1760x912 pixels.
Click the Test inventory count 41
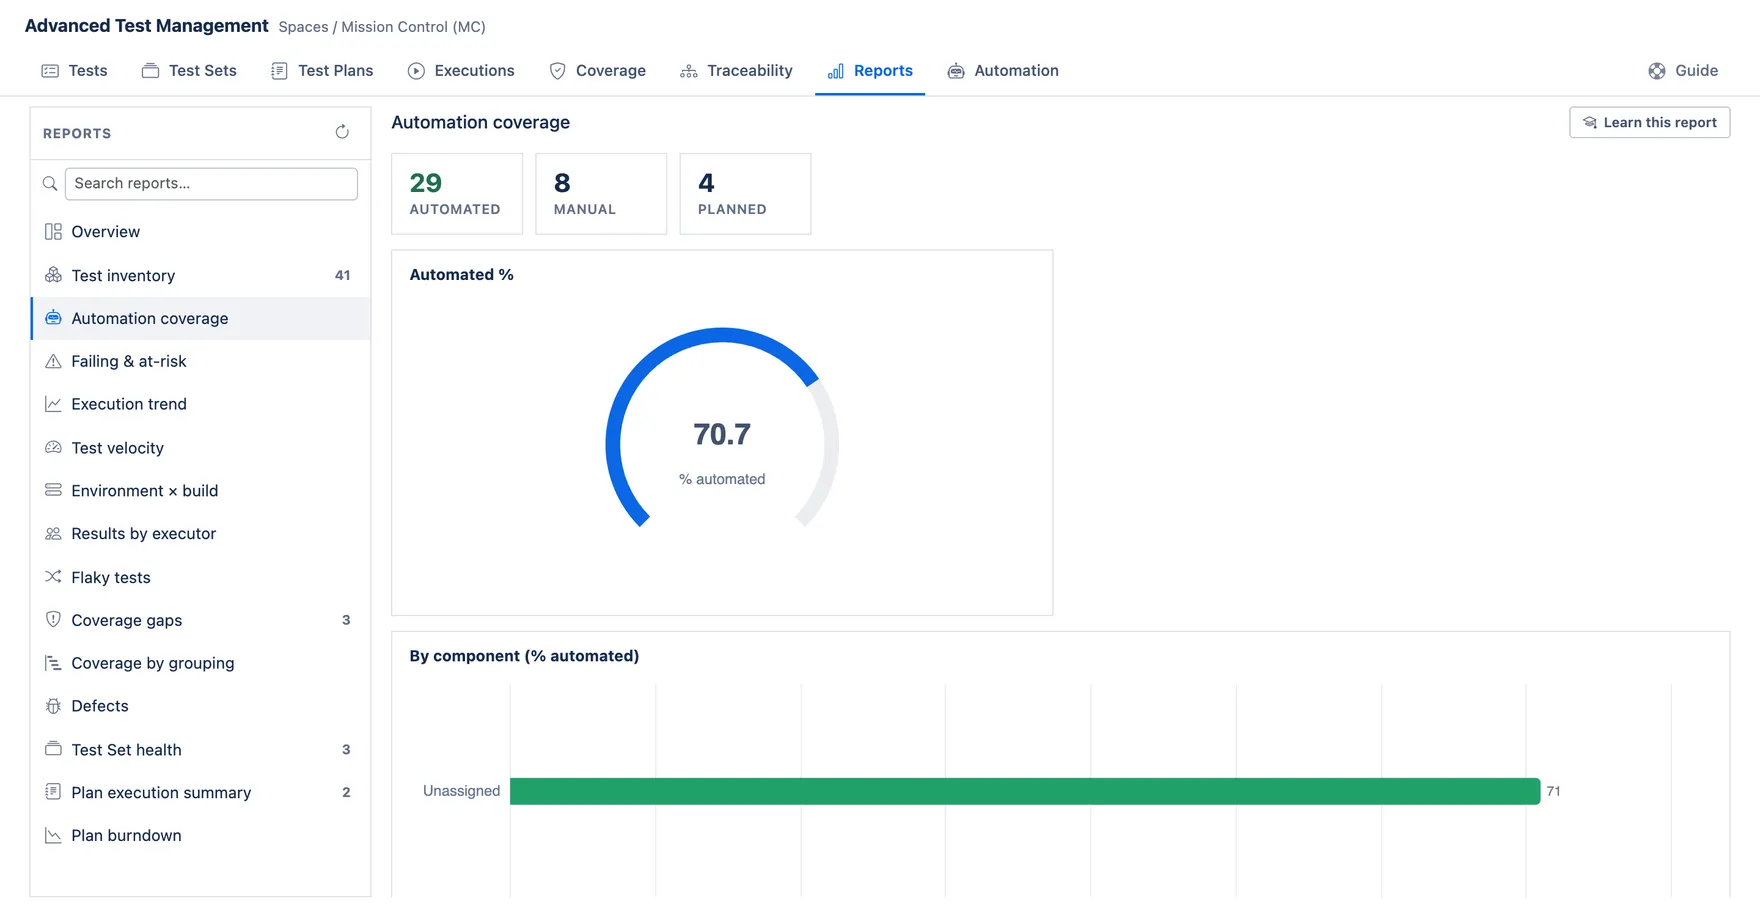342,275
